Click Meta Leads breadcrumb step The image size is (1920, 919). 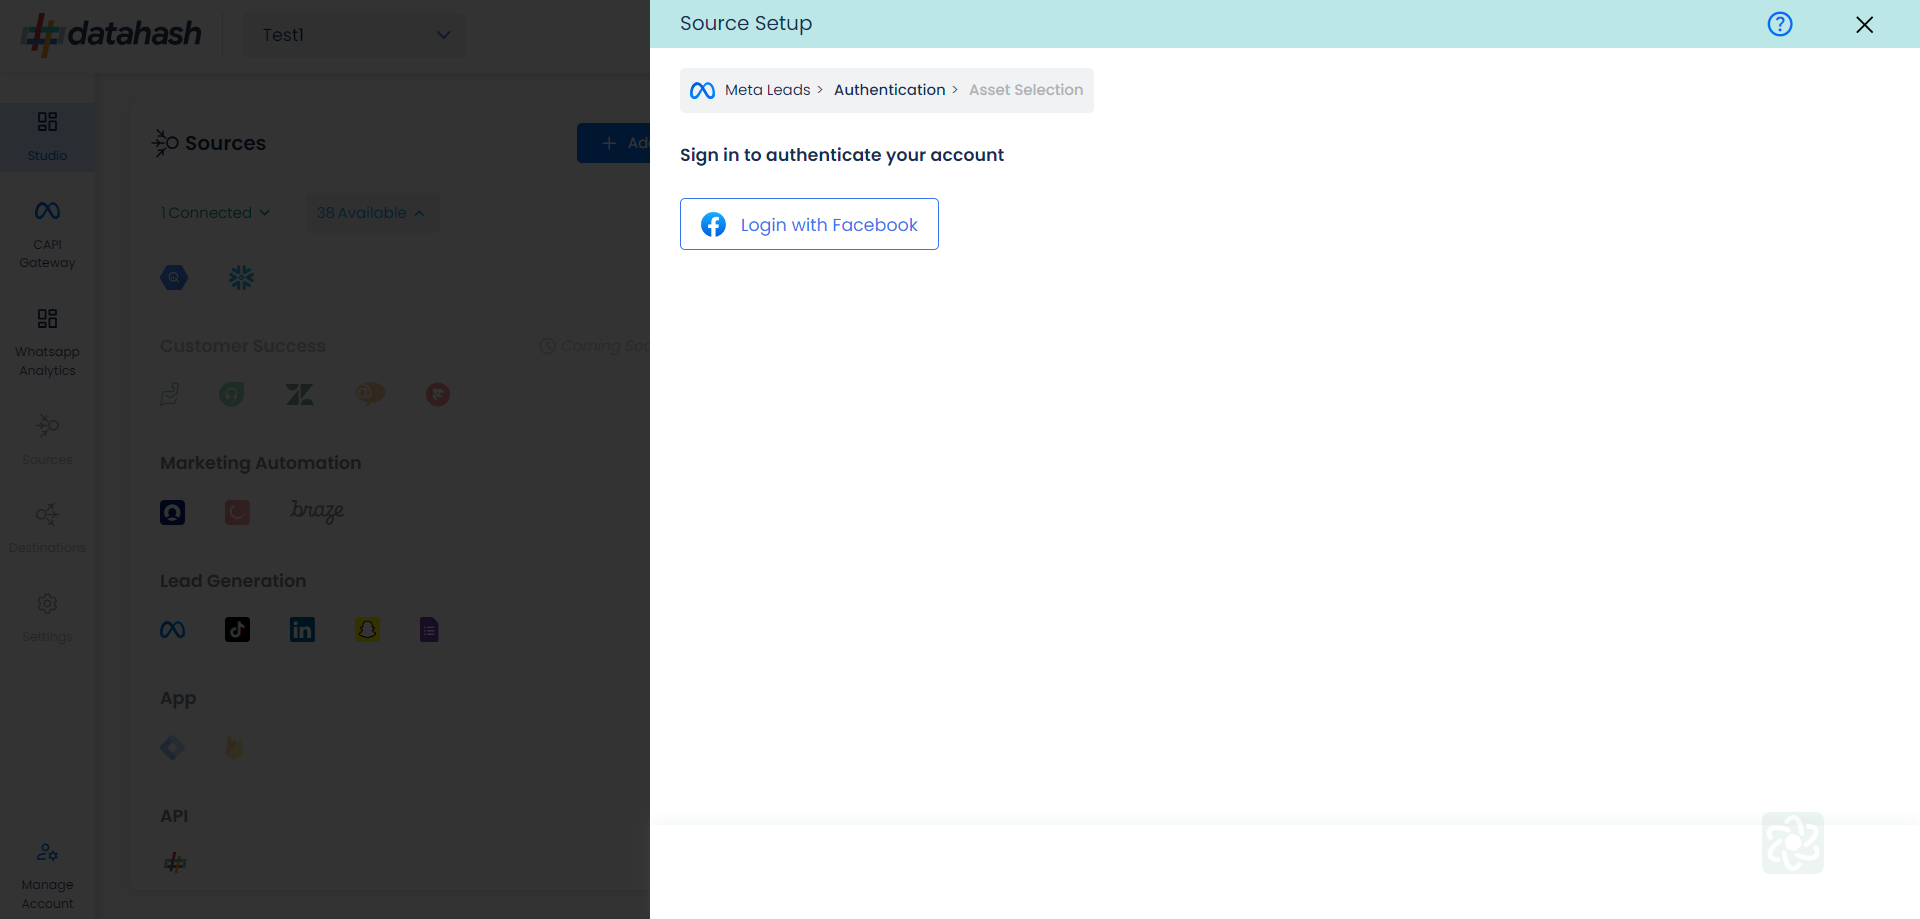(767, 90)
